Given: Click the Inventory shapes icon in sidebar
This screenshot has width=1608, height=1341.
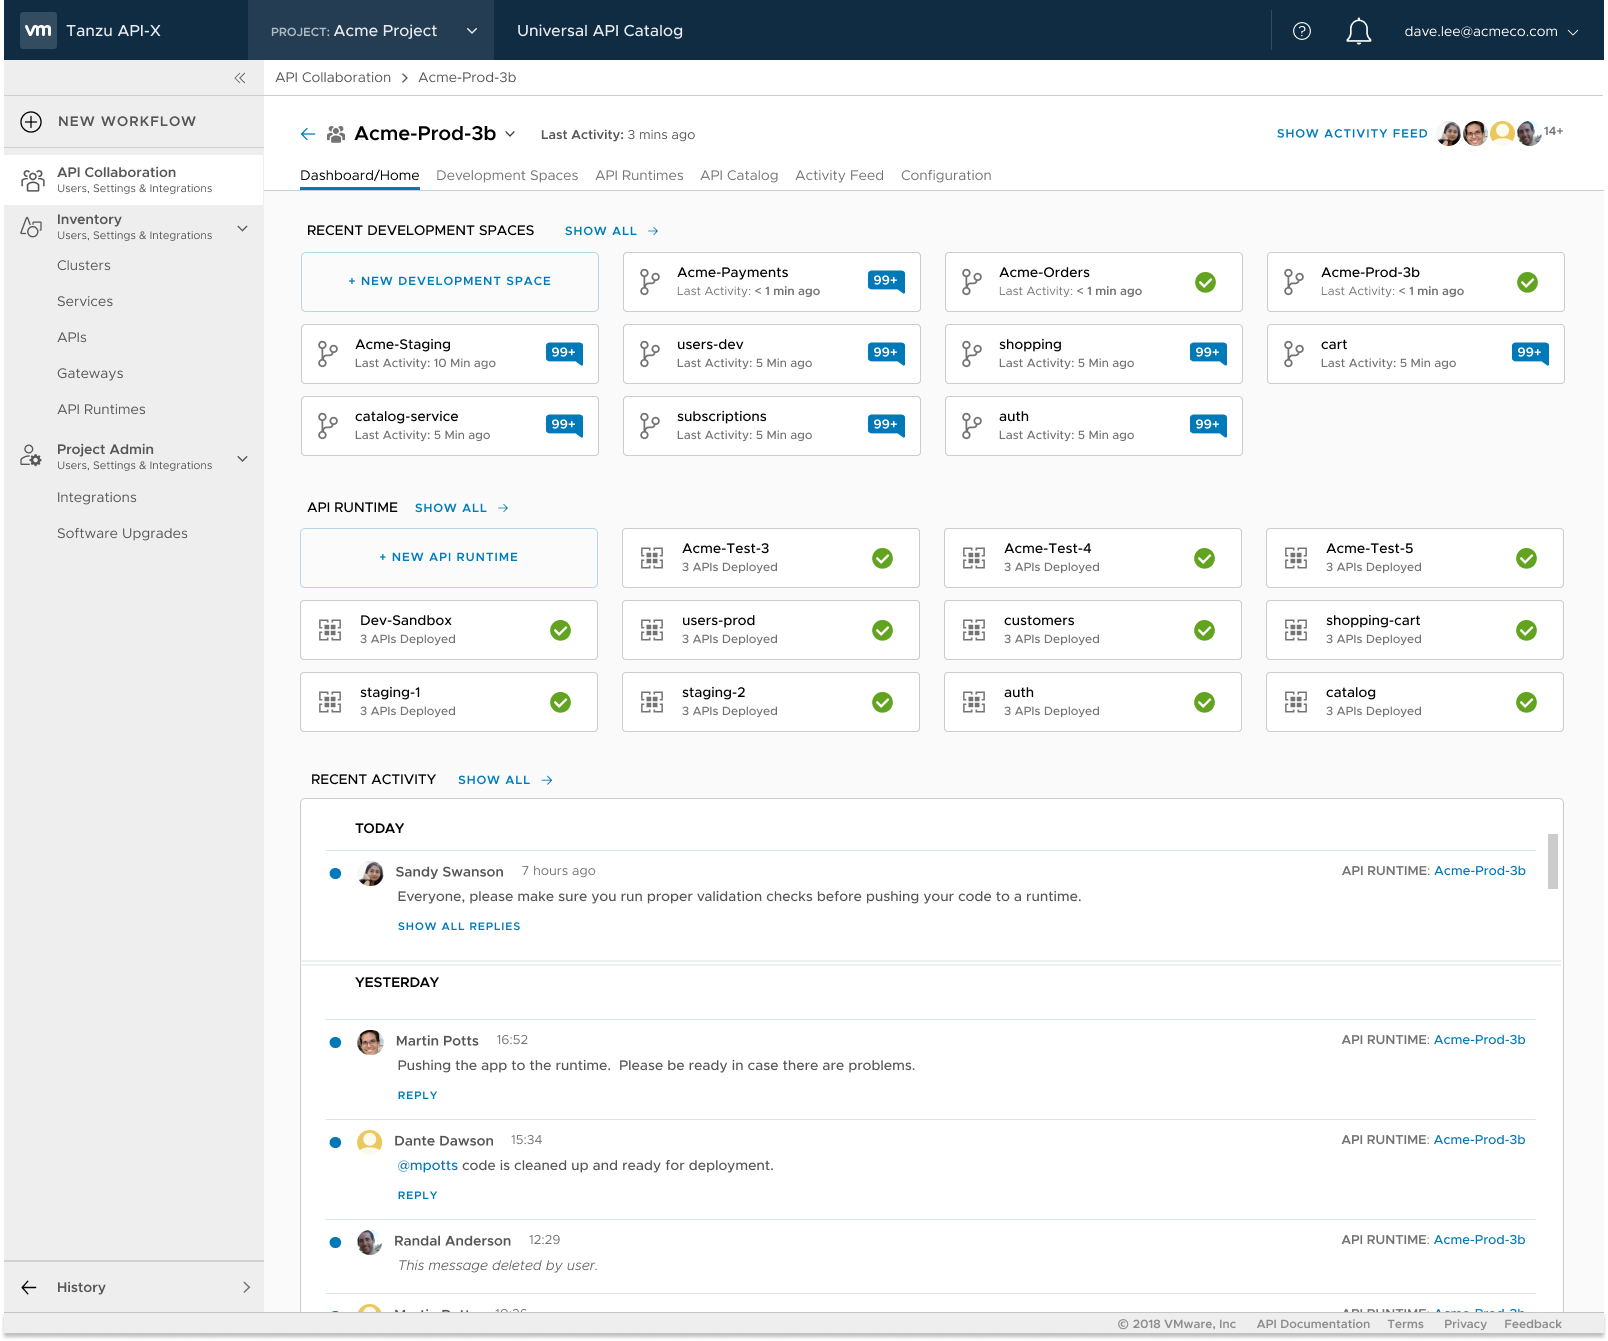Looking at the screenshot, I should tap(31, 227).
